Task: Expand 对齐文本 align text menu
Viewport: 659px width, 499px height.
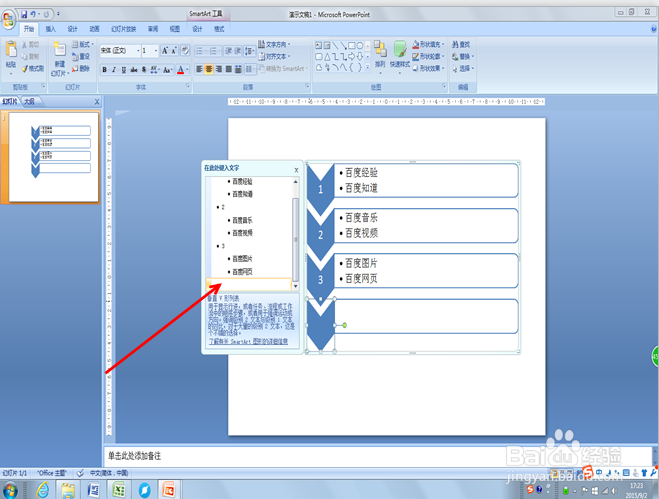Action: coord(274,56)
